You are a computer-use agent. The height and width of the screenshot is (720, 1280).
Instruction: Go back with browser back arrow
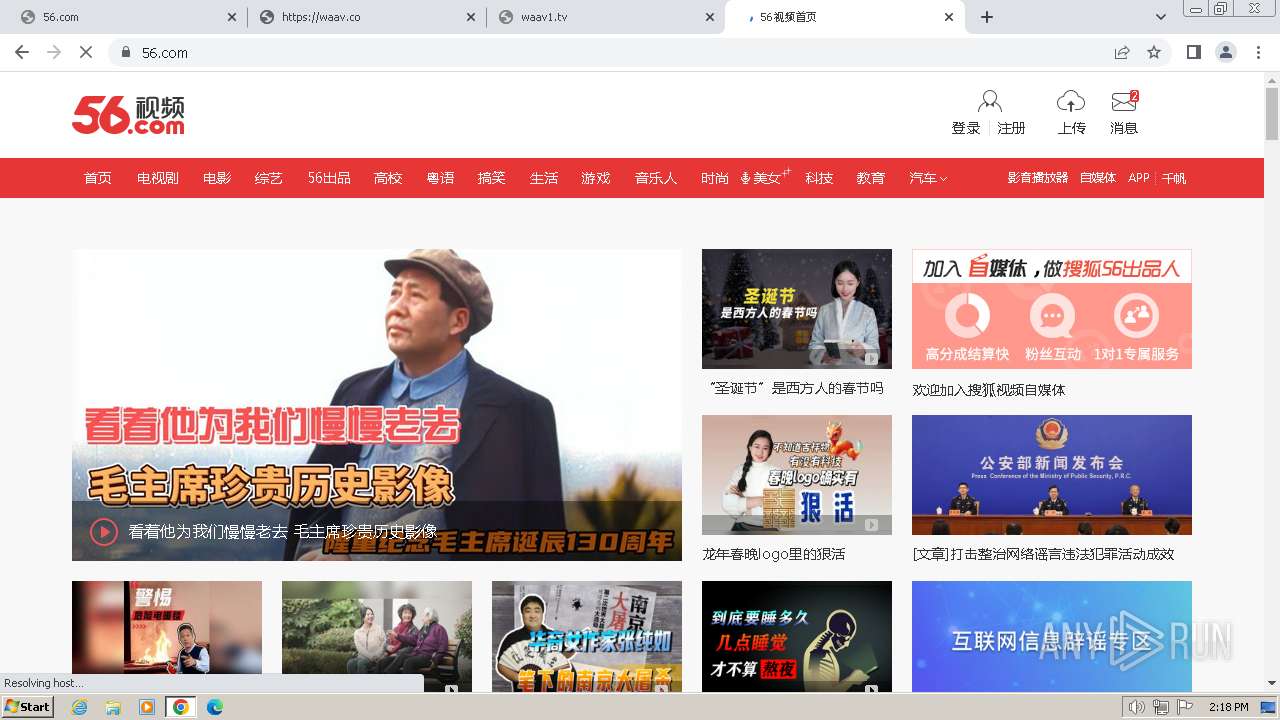pos(22,52)
